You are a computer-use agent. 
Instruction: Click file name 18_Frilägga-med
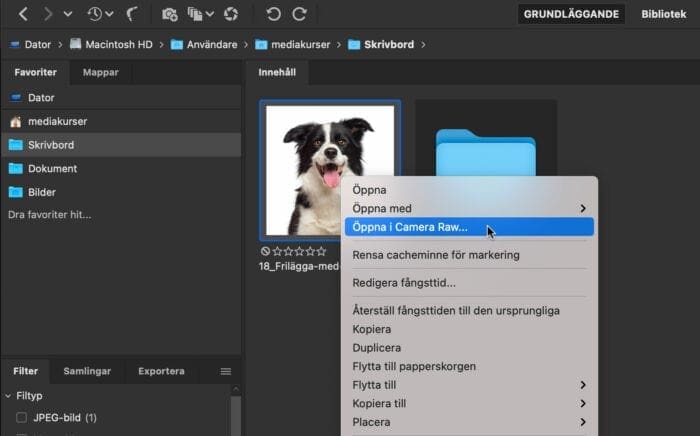(299, 266)
